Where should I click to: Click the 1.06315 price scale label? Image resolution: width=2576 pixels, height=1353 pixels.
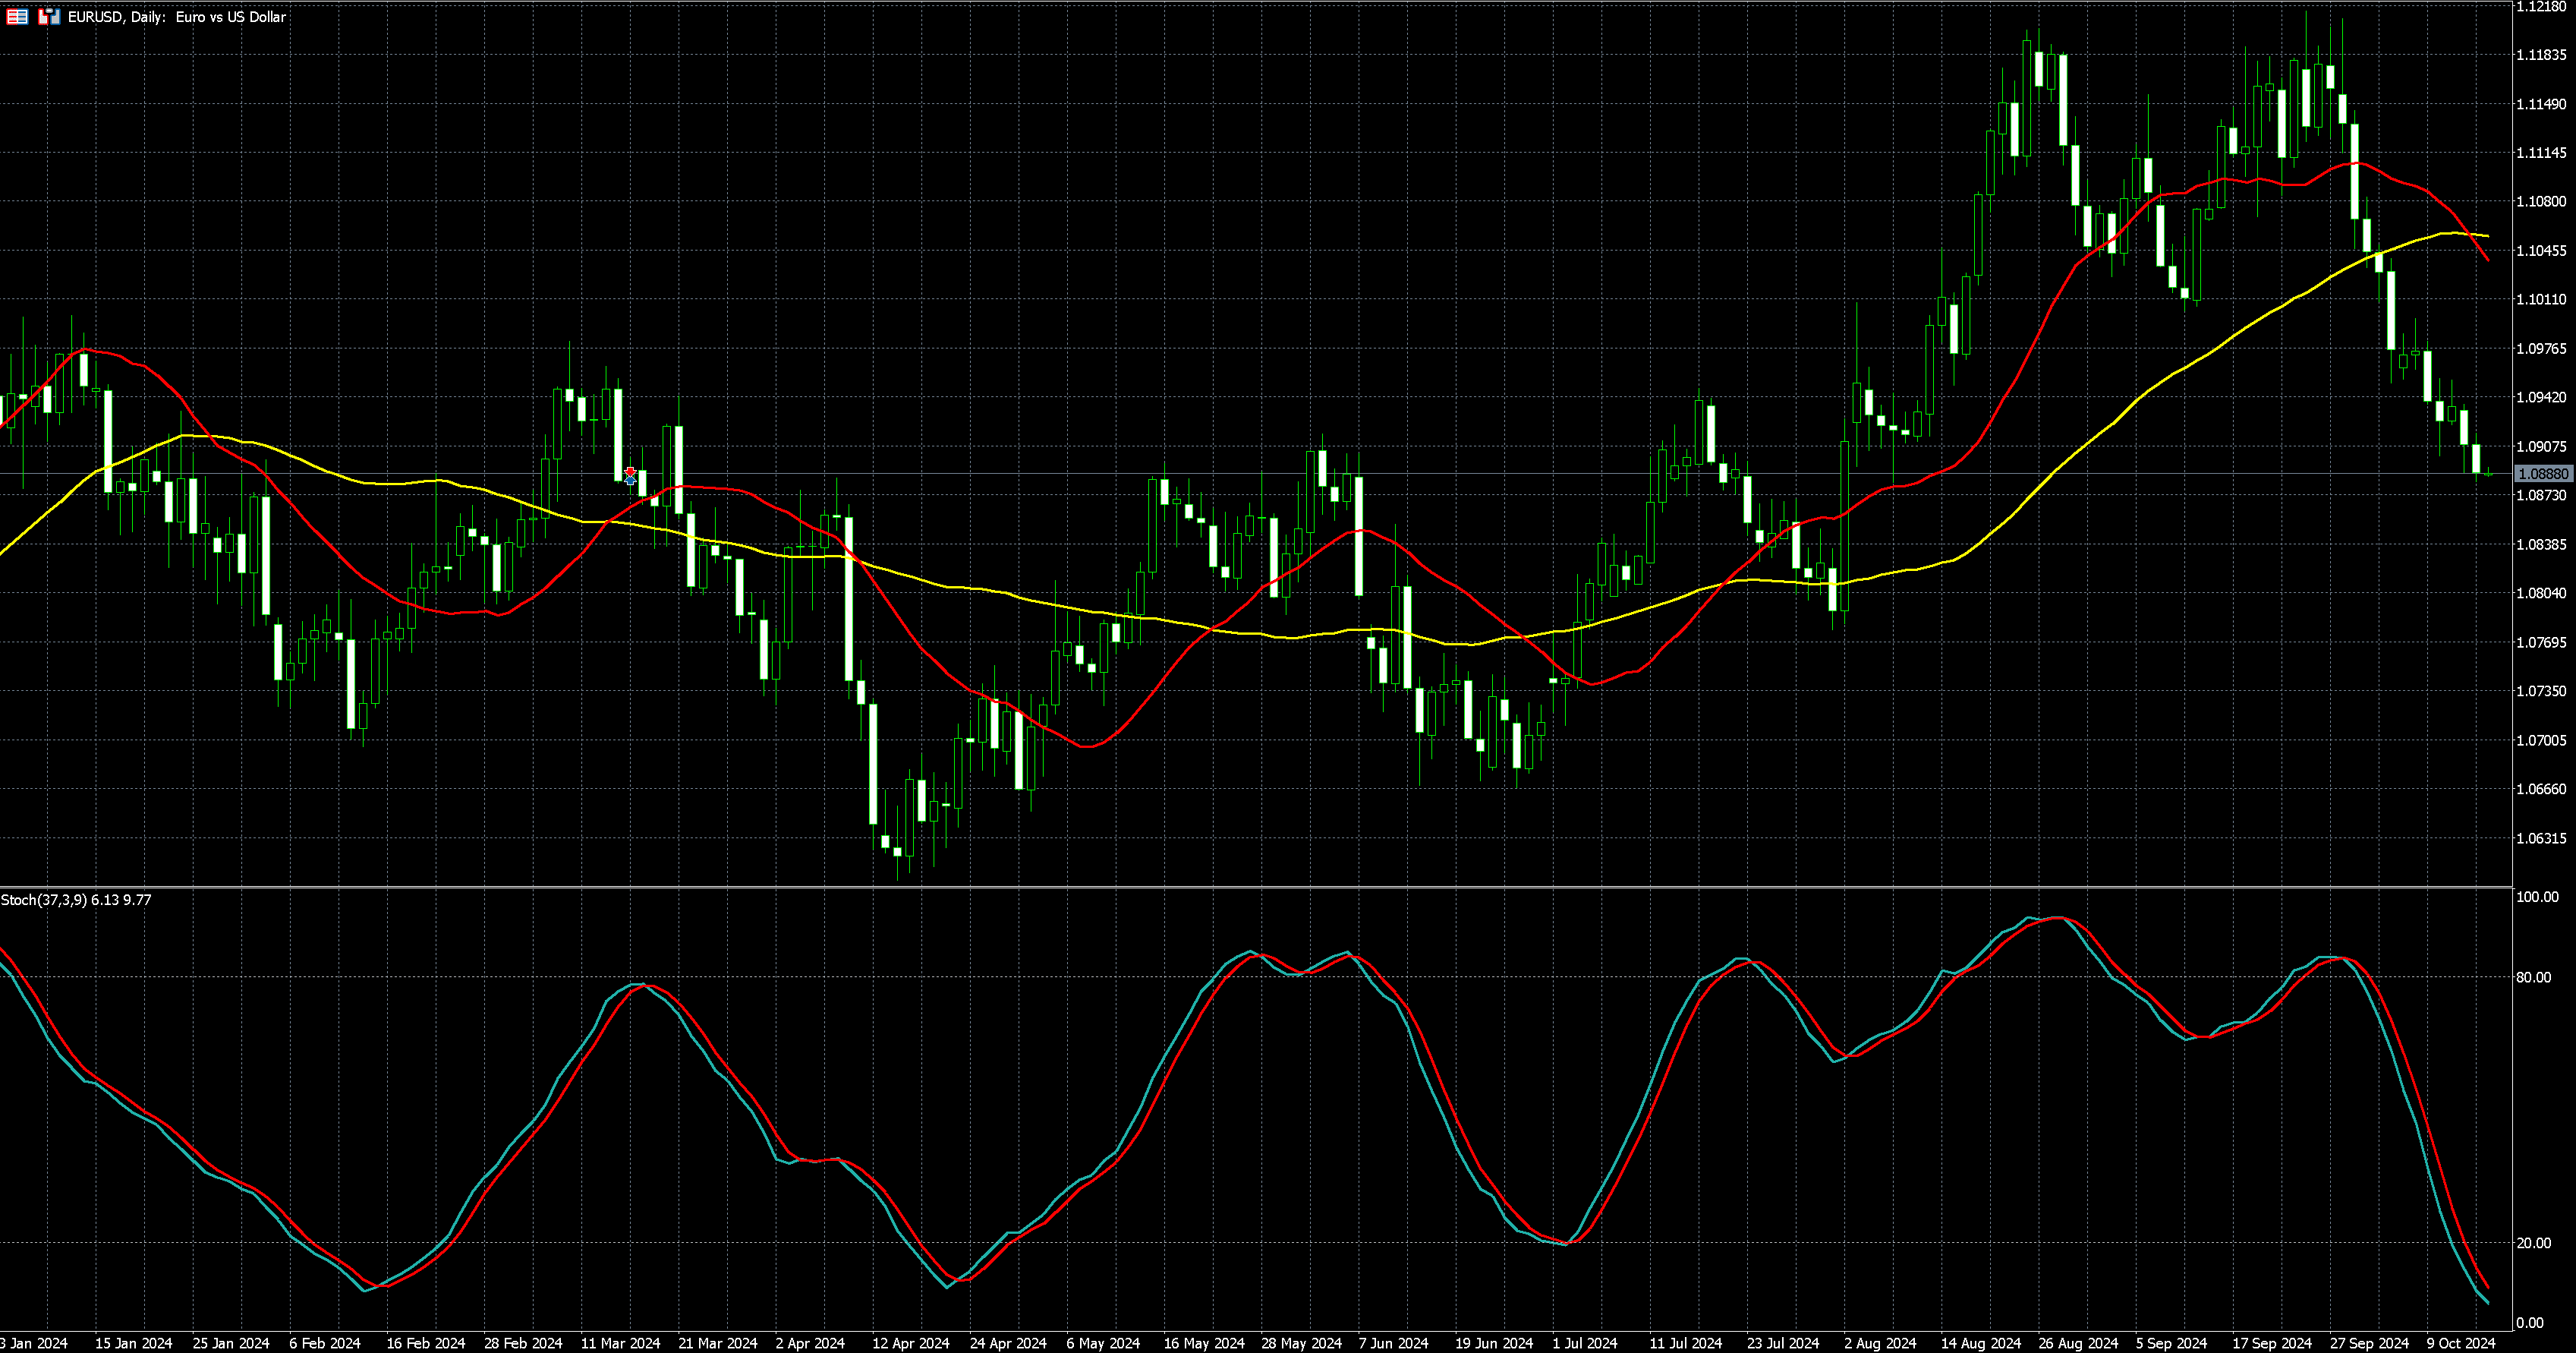pyautogui.click(x=2541, y=838)
